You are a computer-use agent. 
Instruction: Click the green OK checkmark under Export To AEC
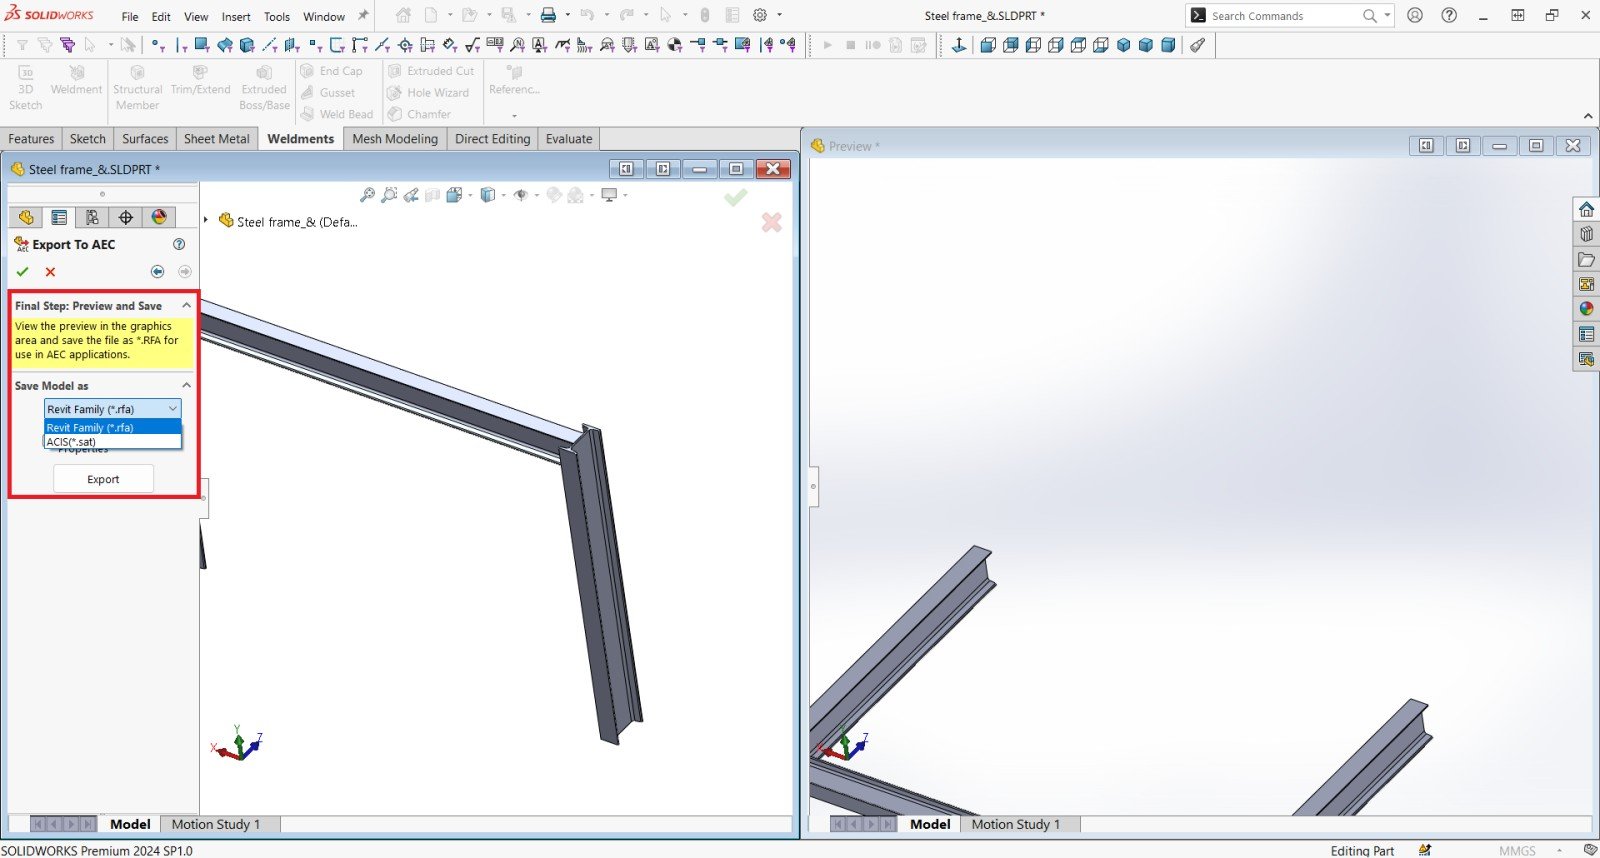pyautogui.click(x=23, y=272)
